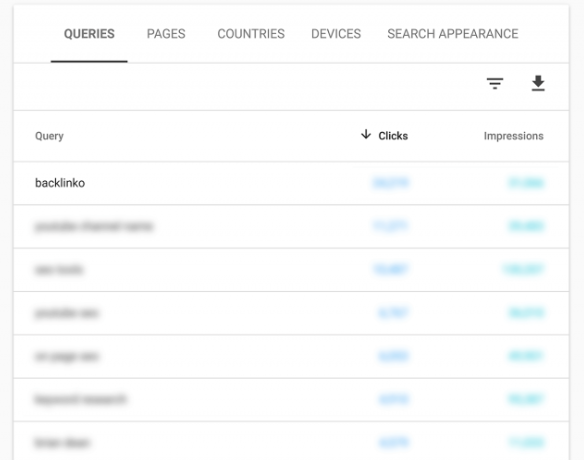Click impressions value in backlinko row

click(x=526, y=183)
